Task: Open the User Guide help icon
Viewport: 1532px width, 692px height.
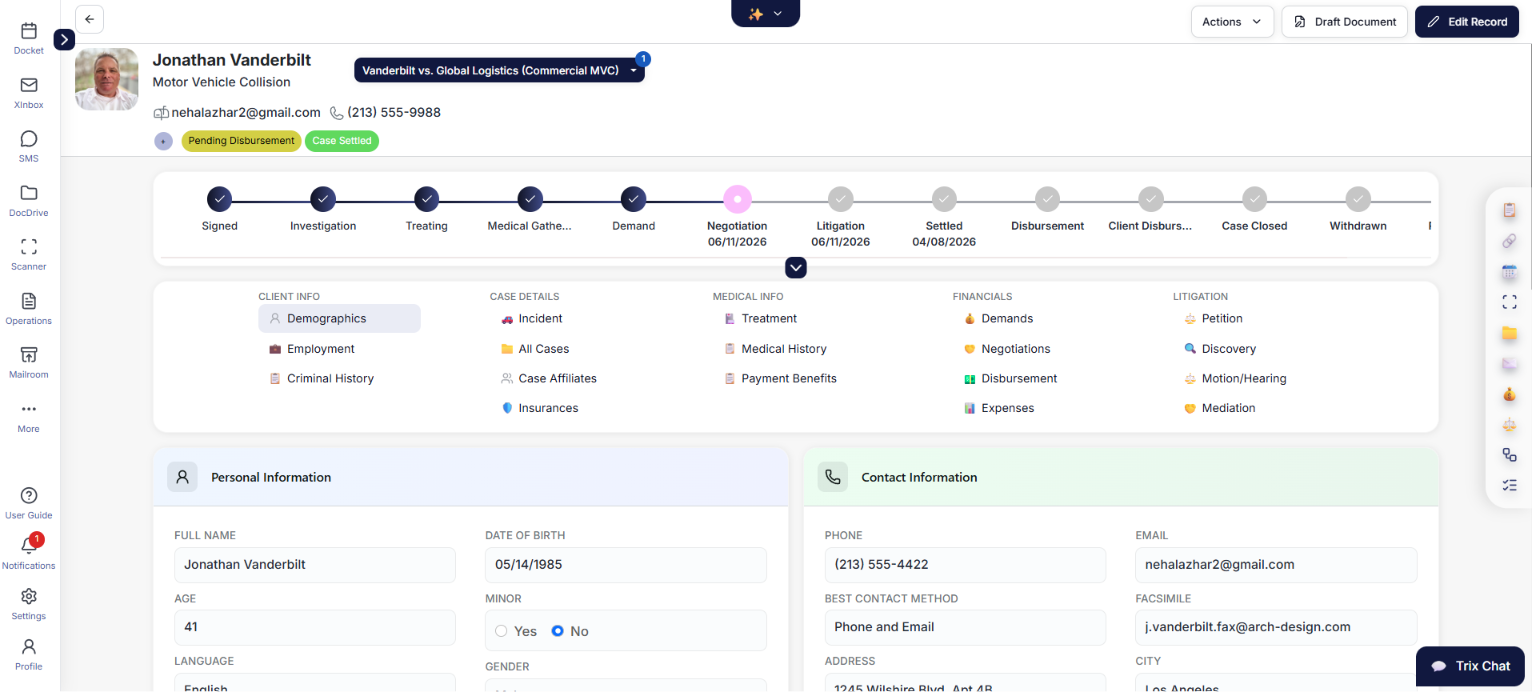Action: (29, 503)
